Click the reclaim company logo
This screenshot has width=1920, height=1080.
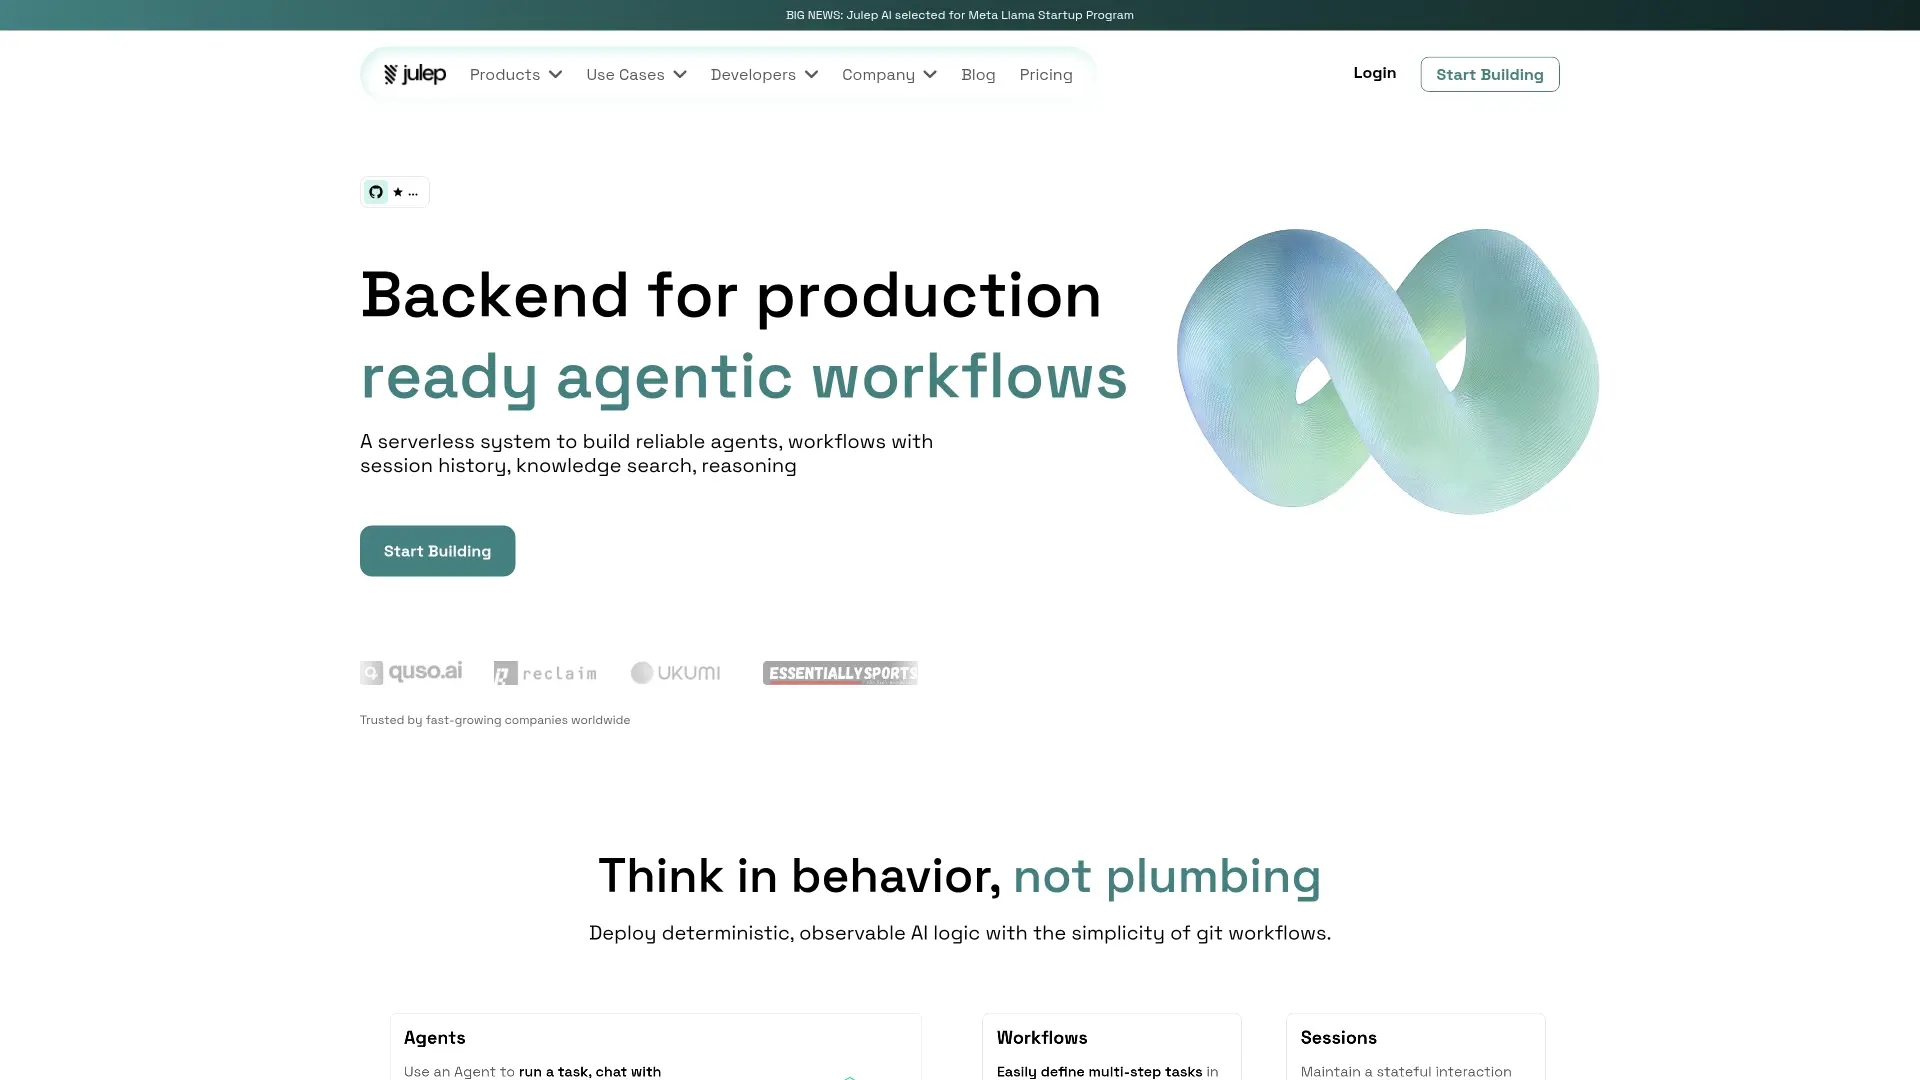click(545, 673)
